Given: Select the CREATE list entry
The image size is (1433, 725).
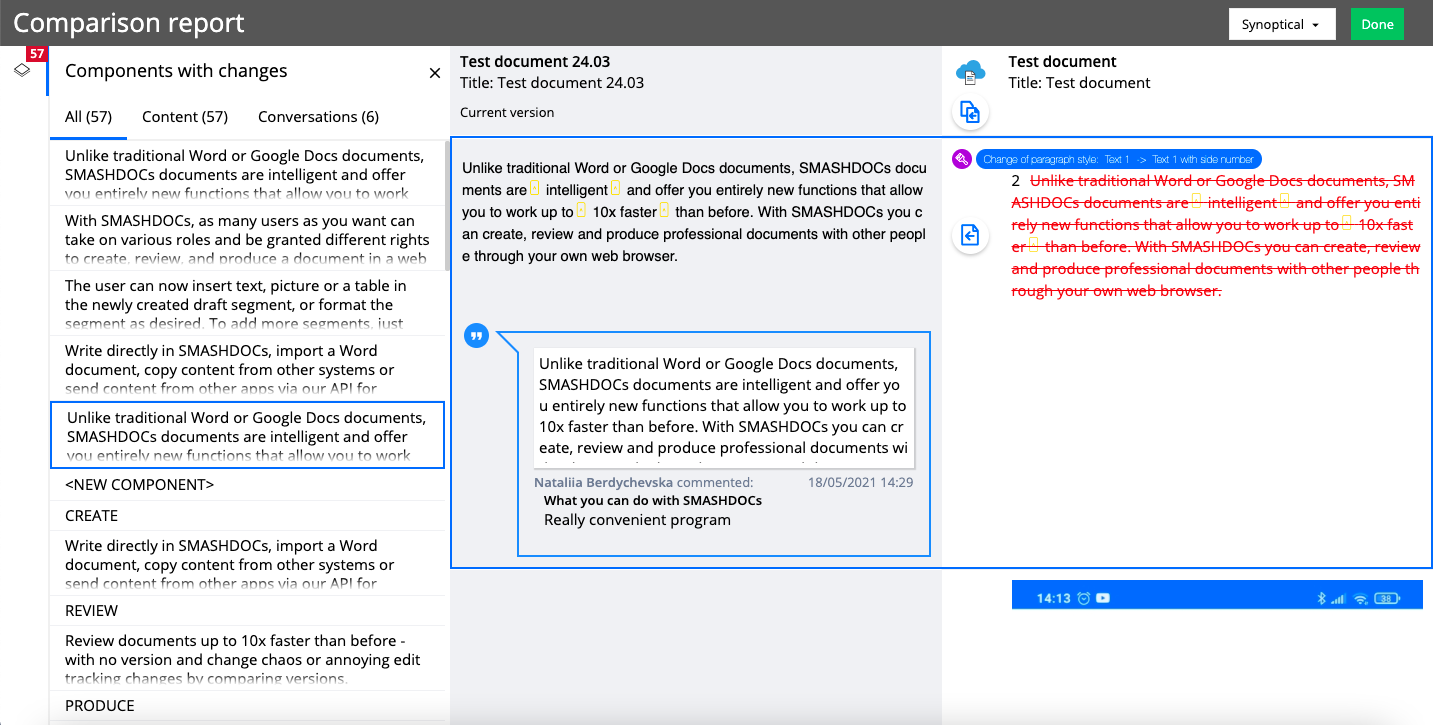Looking at the screenshot, I should [247, 516].
